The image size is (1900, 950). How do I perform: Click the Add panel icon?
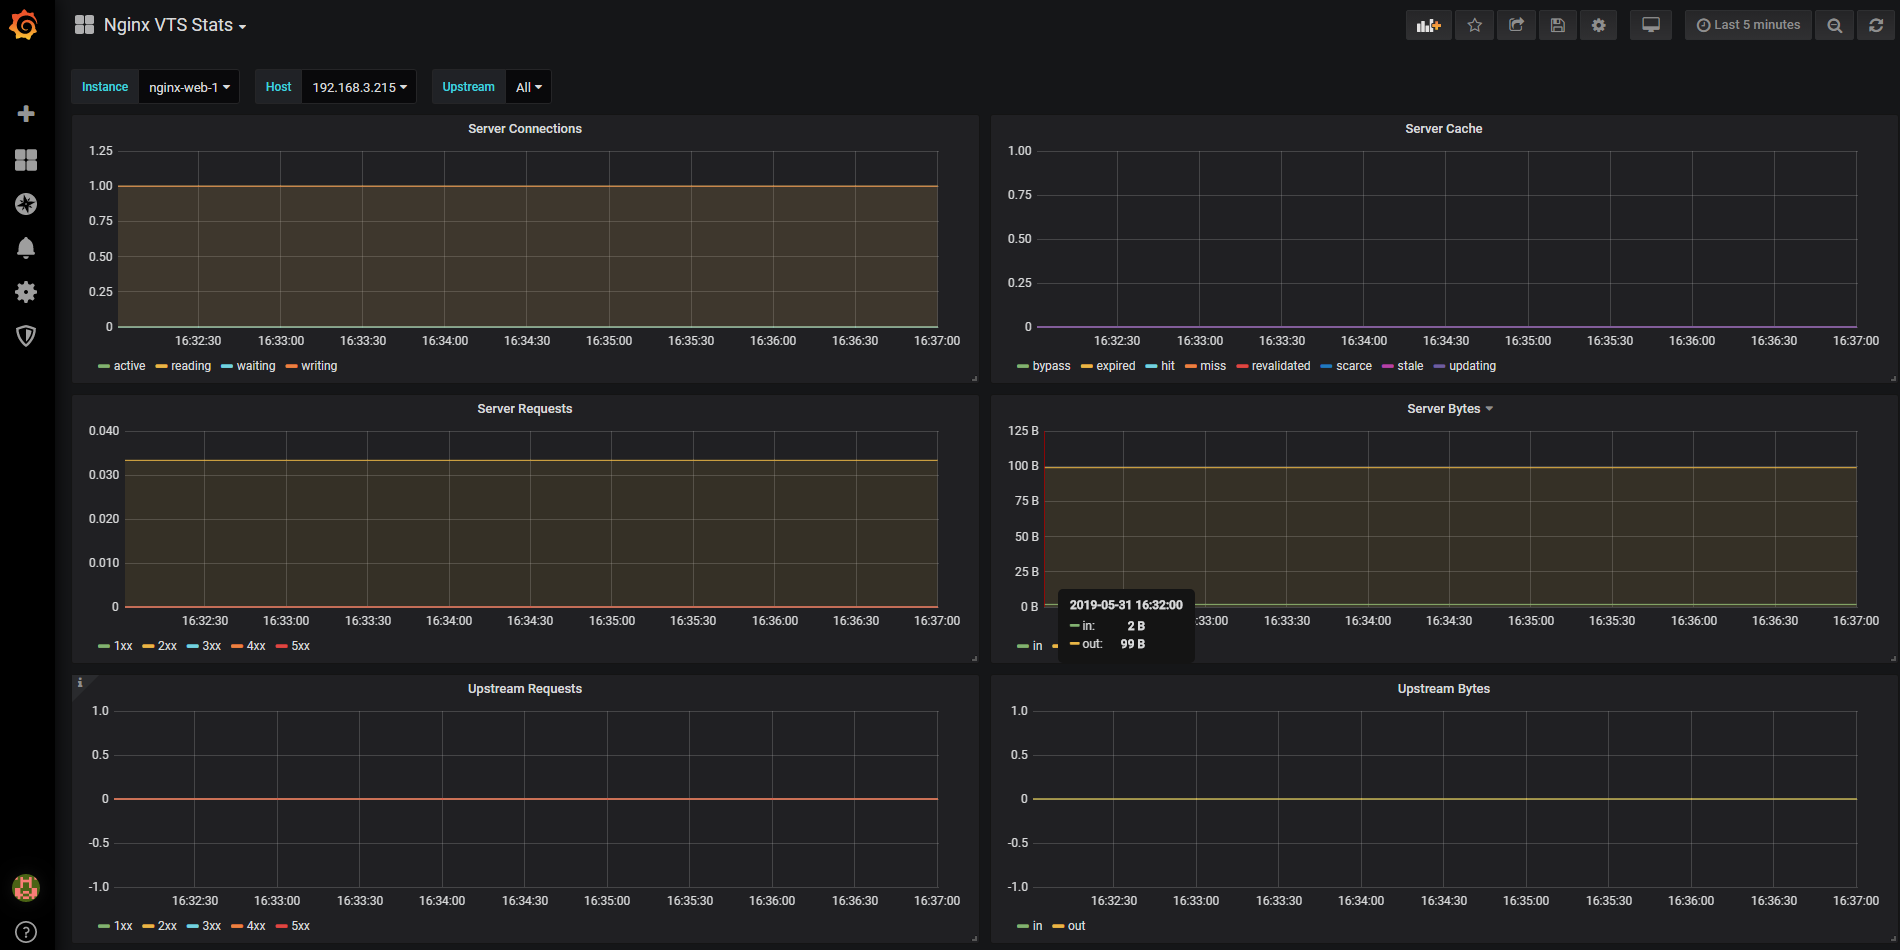[x=1428, y=25]
